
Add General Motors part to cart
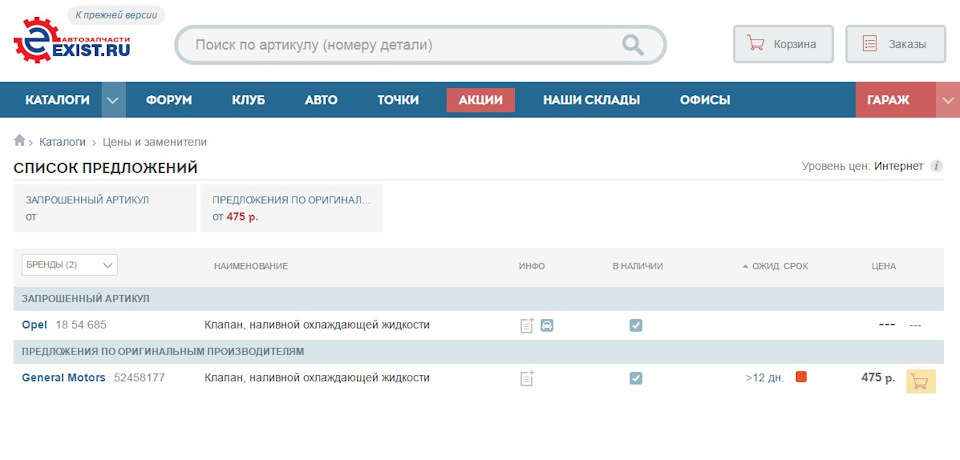click(920, 382)
